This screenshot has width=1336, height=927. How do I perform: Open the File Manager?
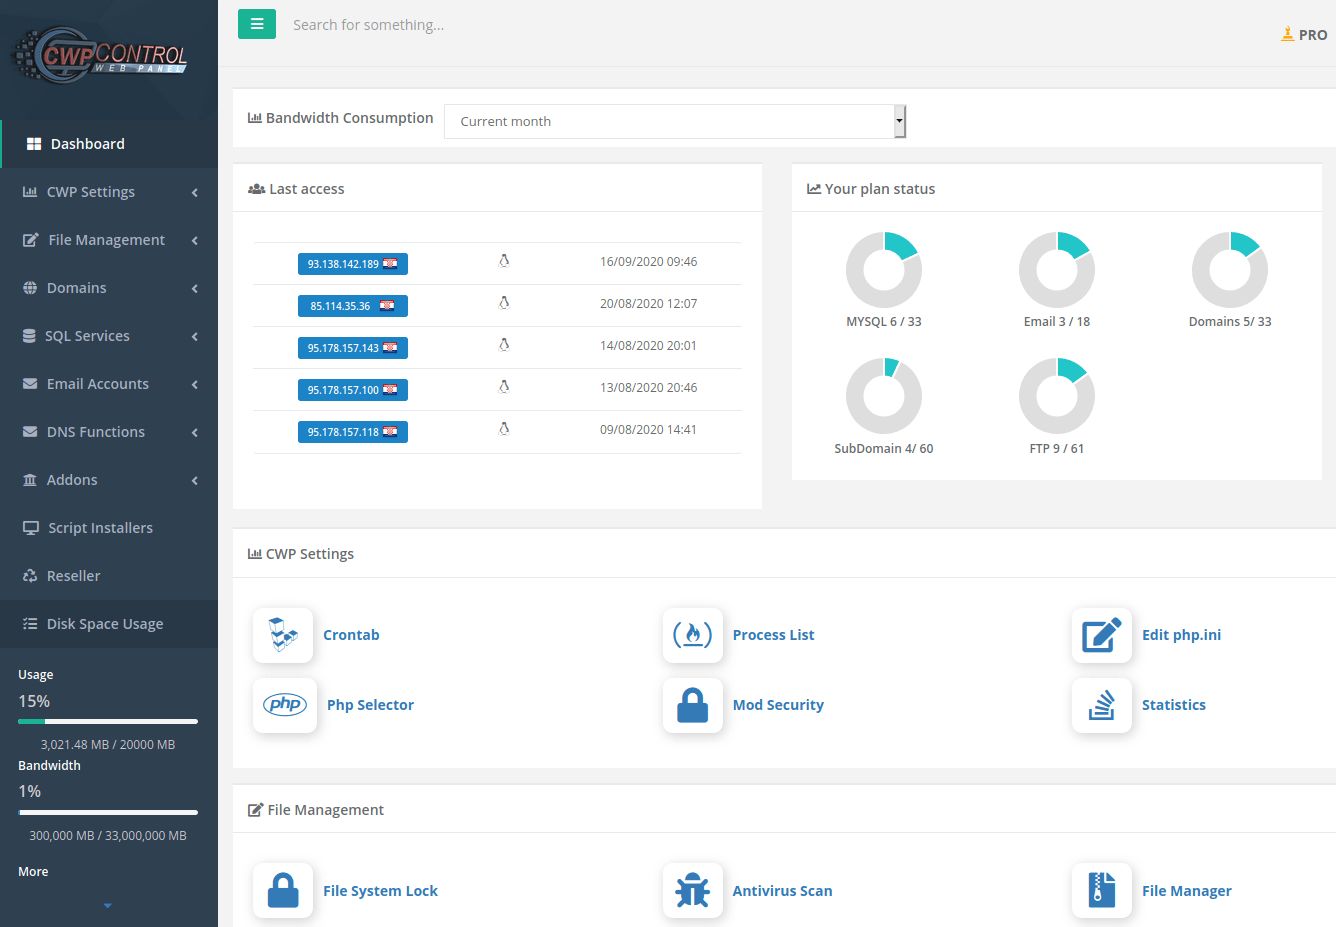1186,891
